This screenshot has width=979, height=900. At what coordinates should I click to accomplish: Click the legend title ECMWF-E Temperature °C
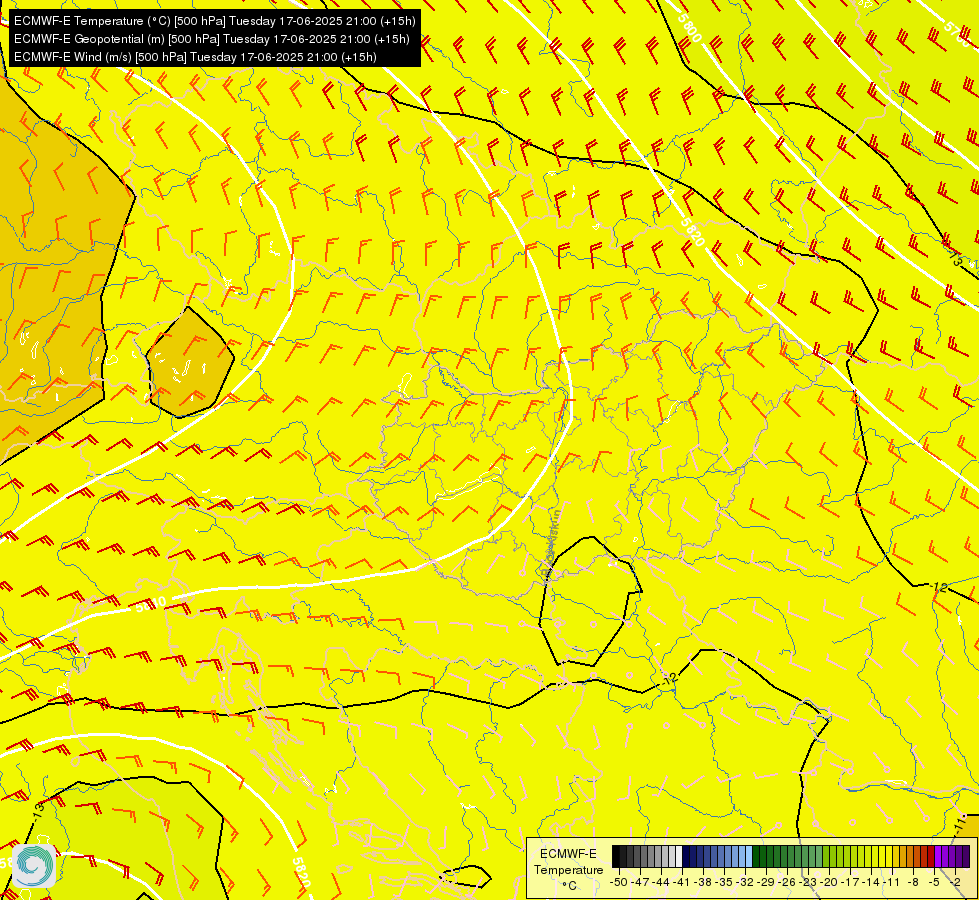click(x=568, y=869)
